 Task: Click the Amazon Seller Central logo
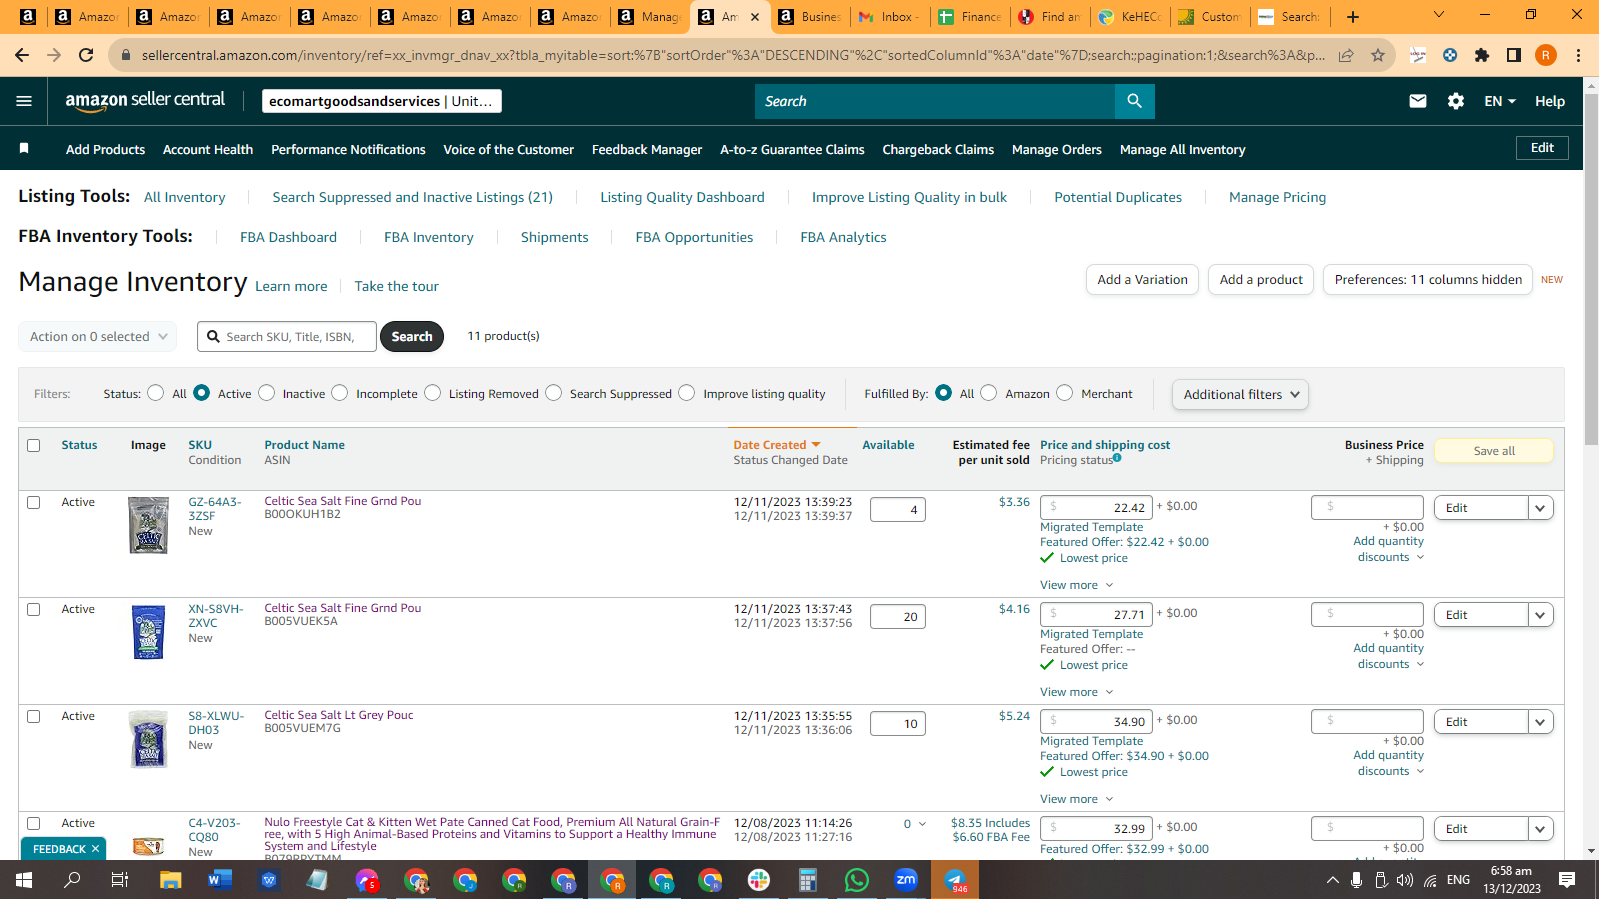point(145,100)
